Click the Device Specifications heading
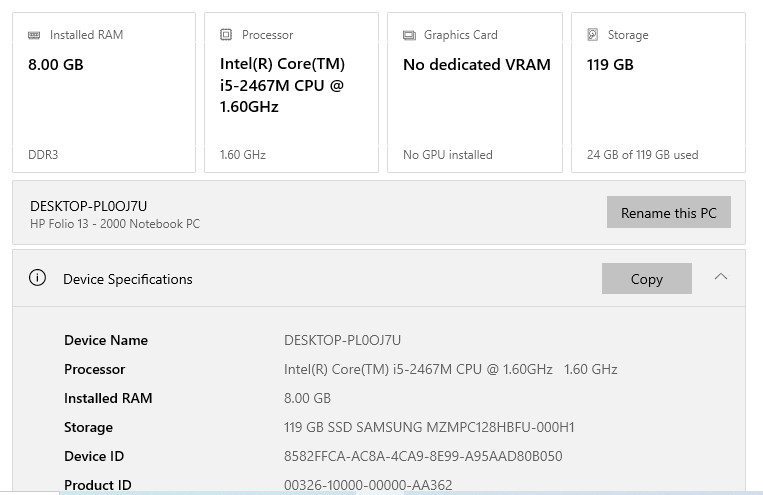 point(128,279)
